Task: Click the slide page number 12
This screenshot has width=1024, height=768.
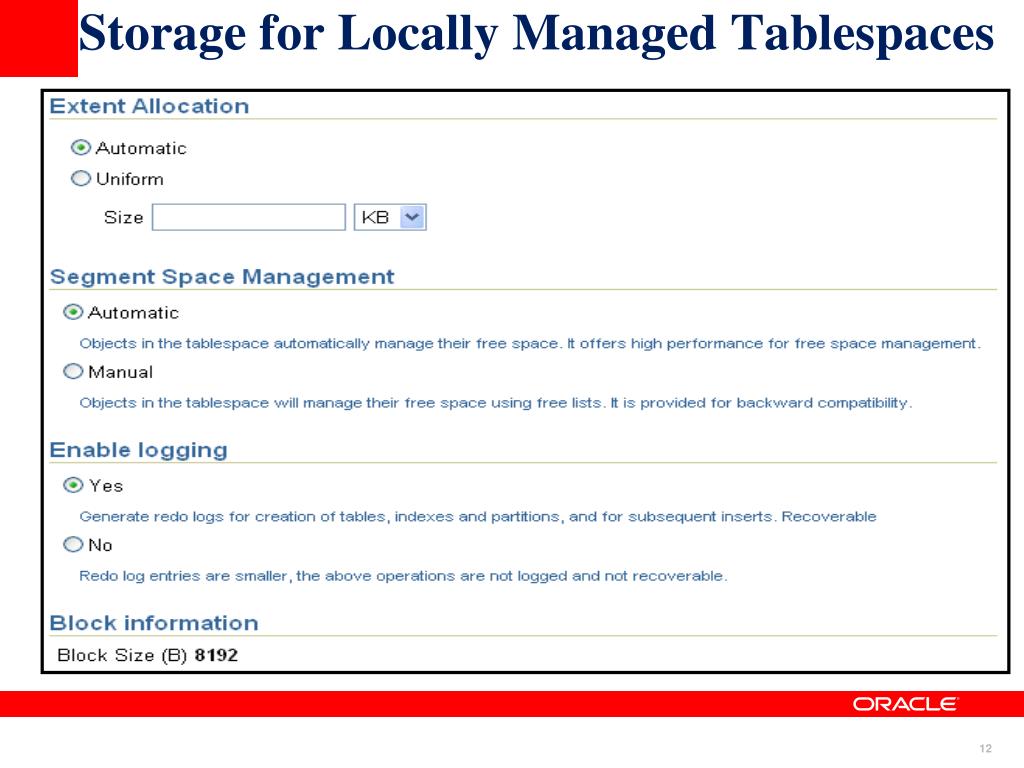Action: (985, 748)
